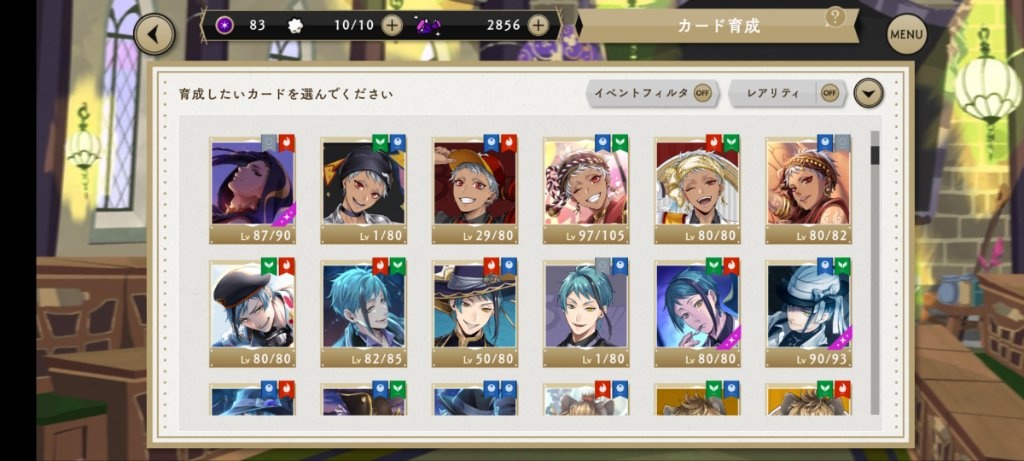Click the カード育成 title banner

tap(718, 26)
